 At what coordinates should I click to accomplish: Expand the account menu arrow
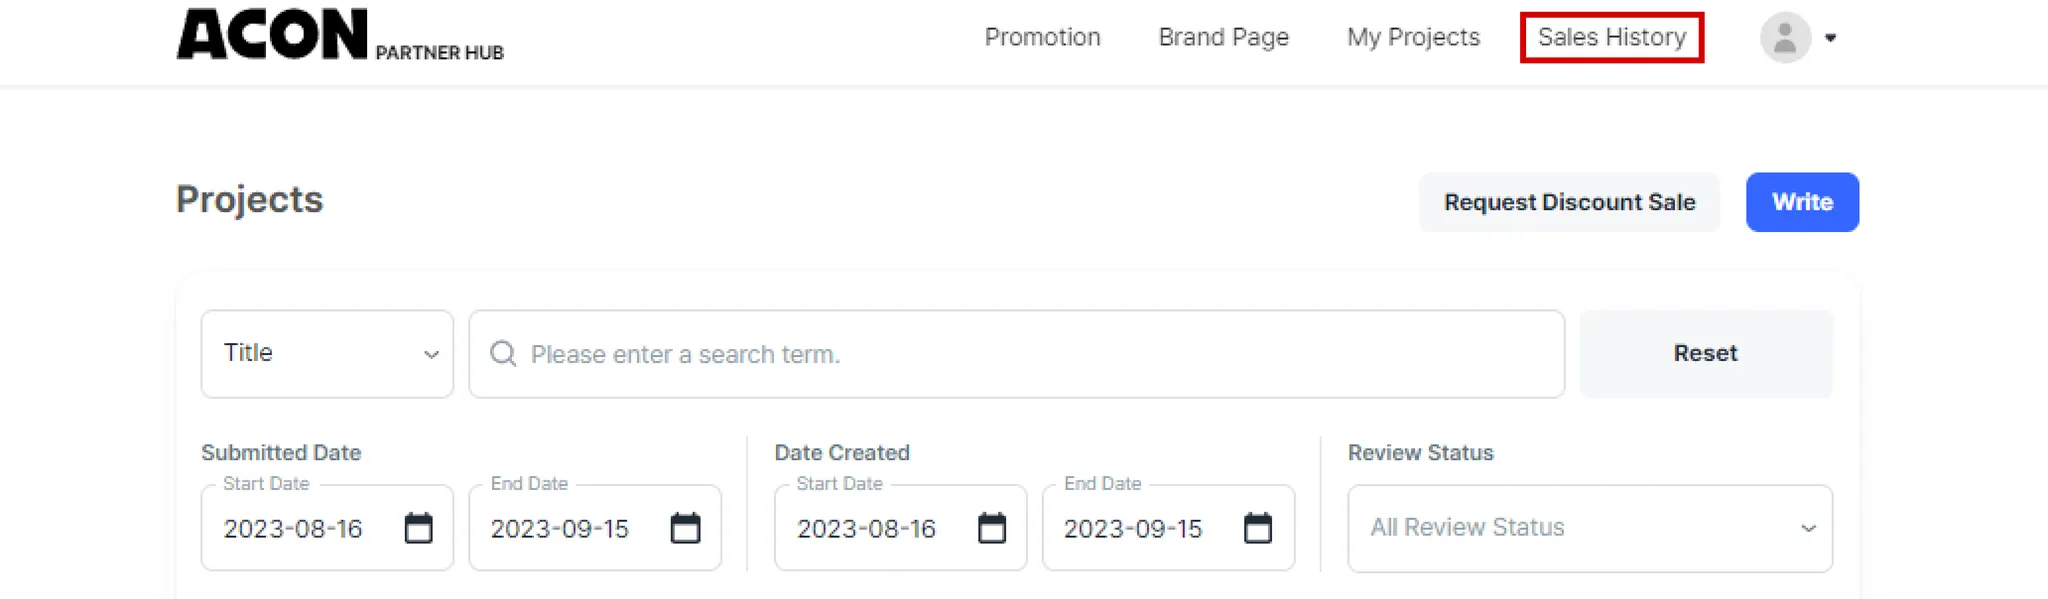(x=1830, y=38)
